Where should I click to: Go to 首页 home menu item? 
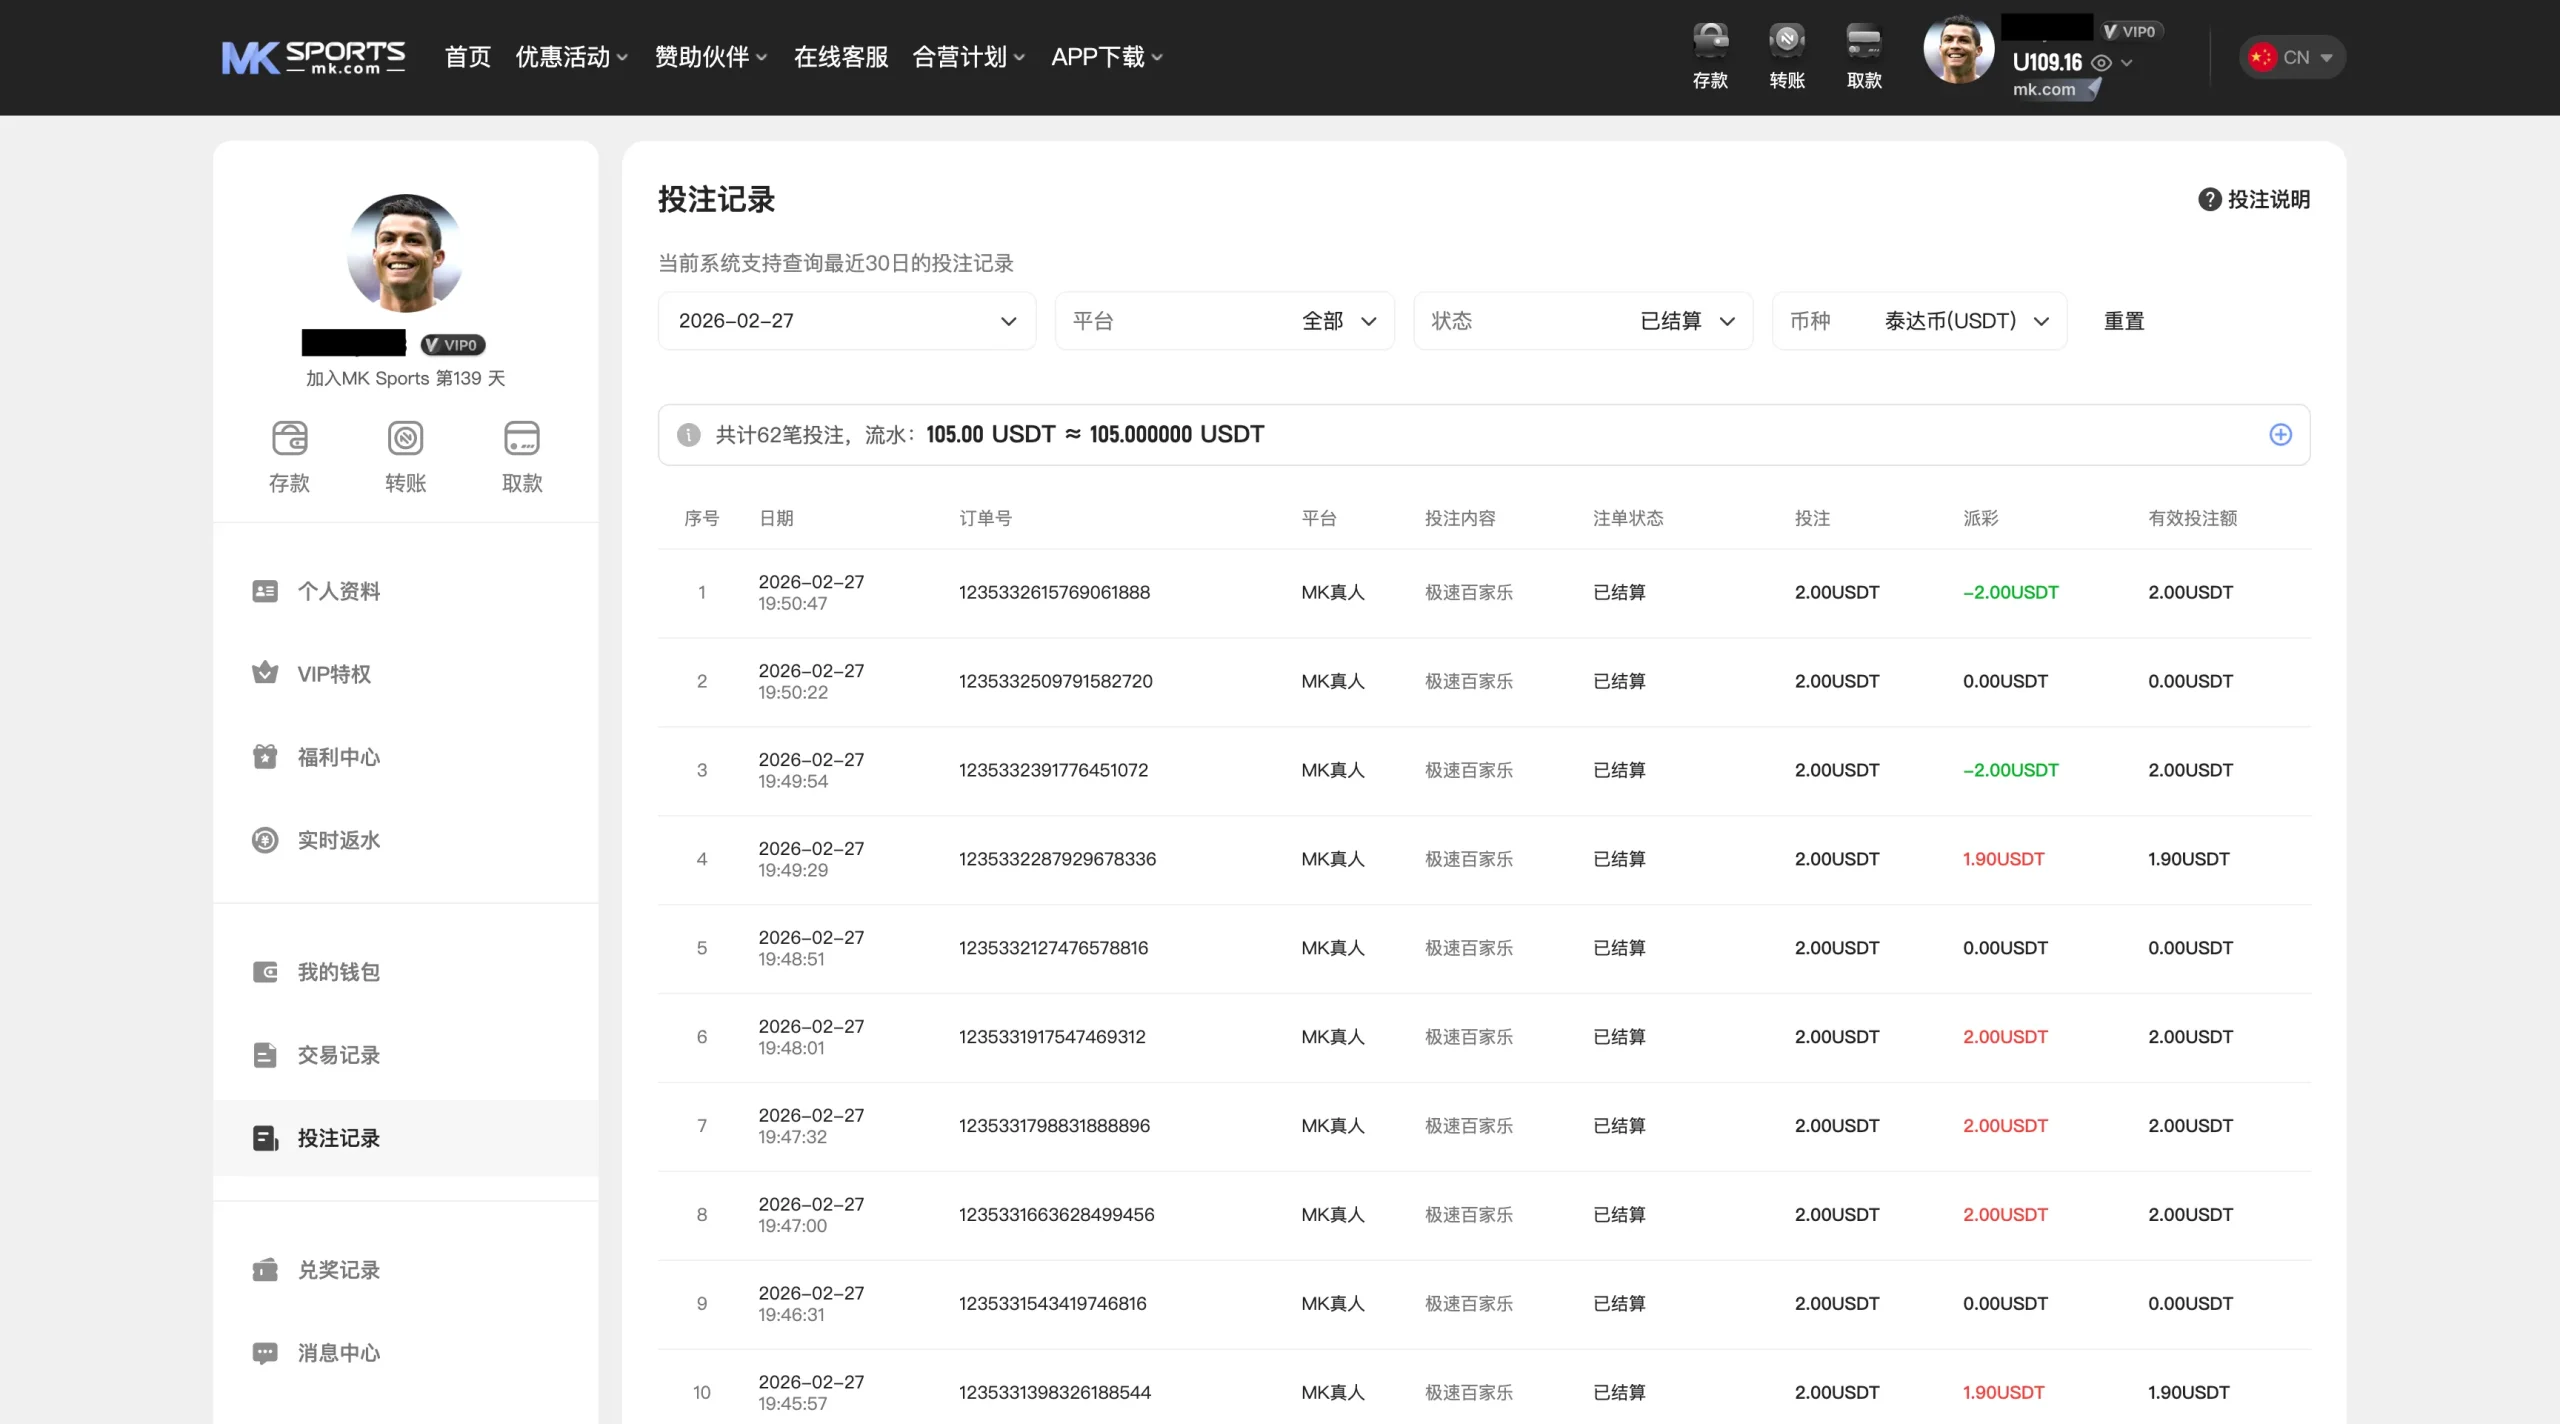[x=467, y=58]
